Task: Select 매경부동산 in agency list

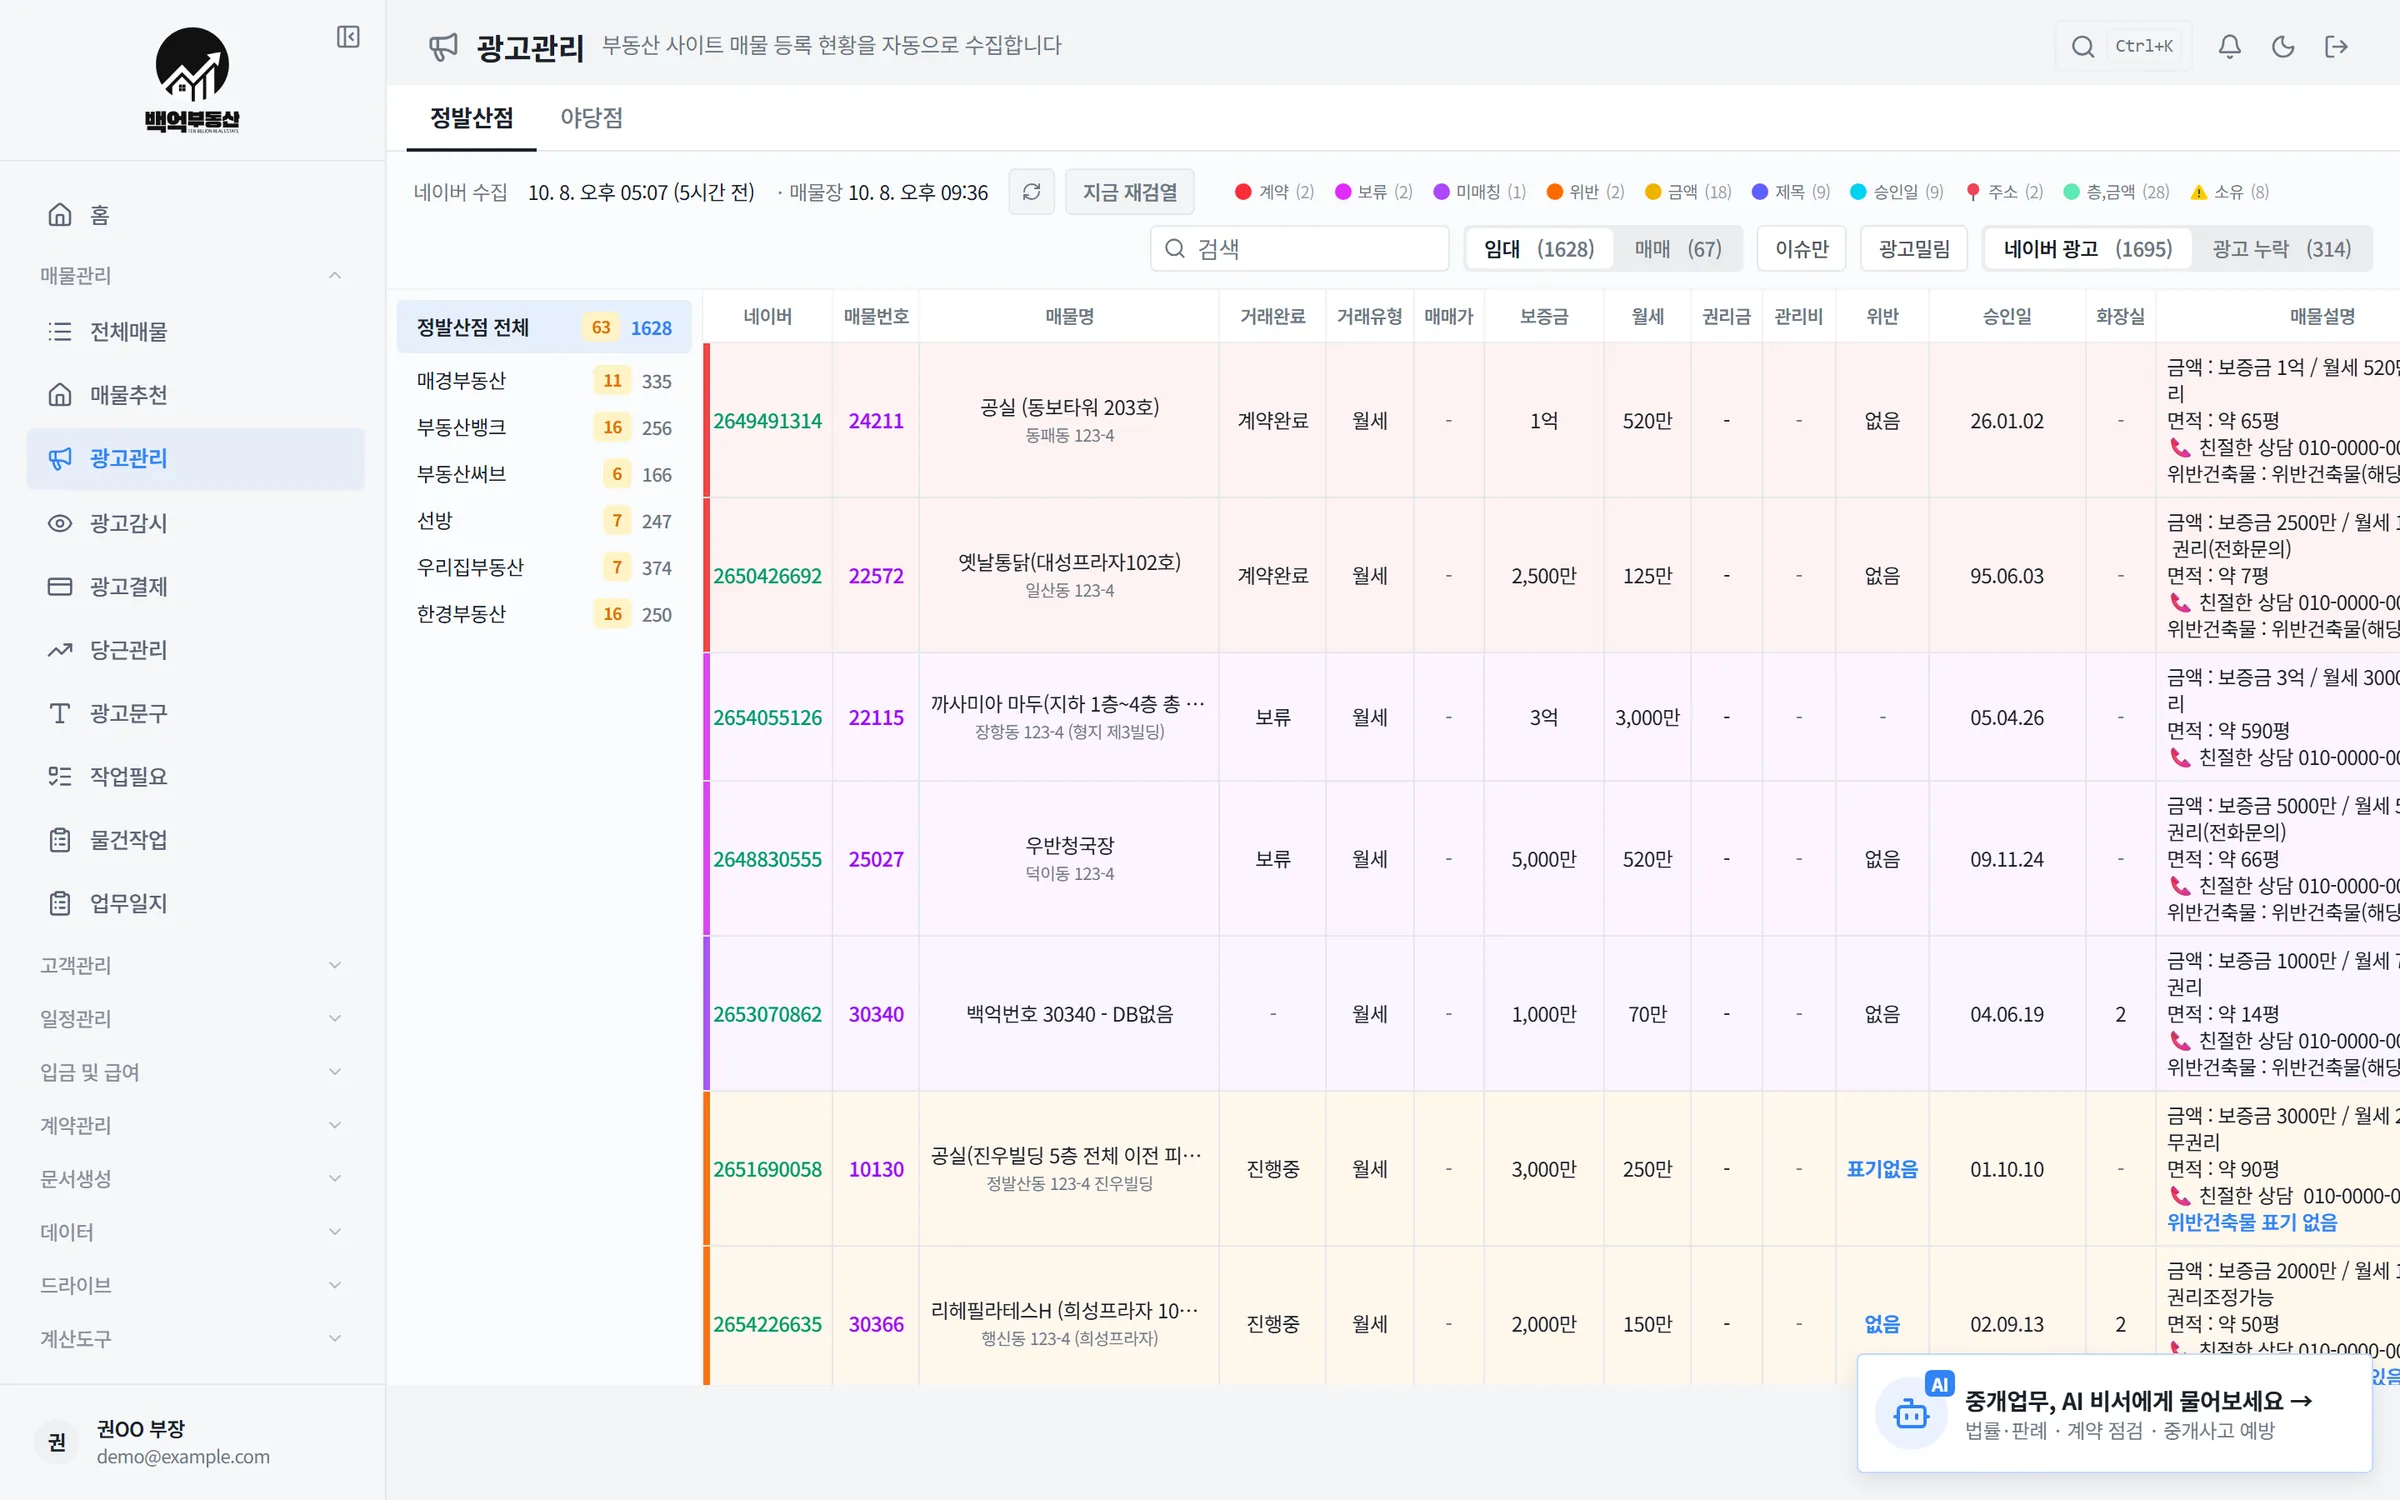Action: (544, 381)
